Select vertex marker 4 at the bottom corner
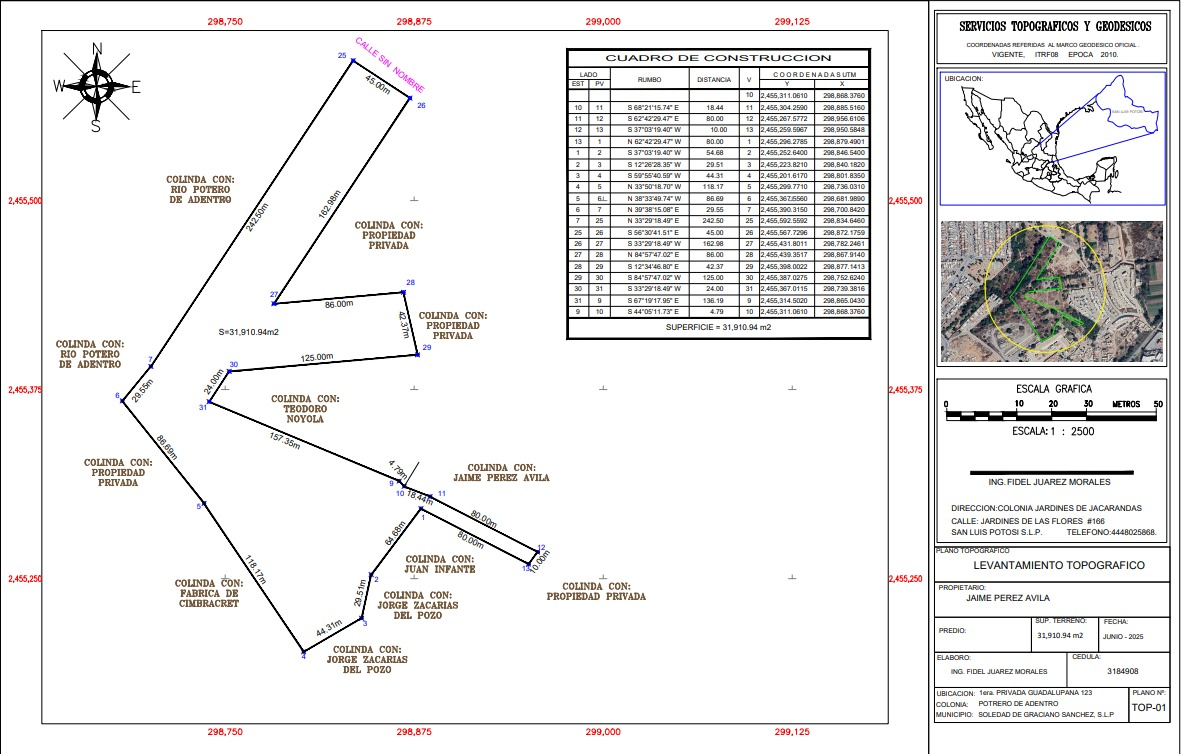Viewport: 1181px width, 754px height. pyautogui.click(x=303, y=650)
